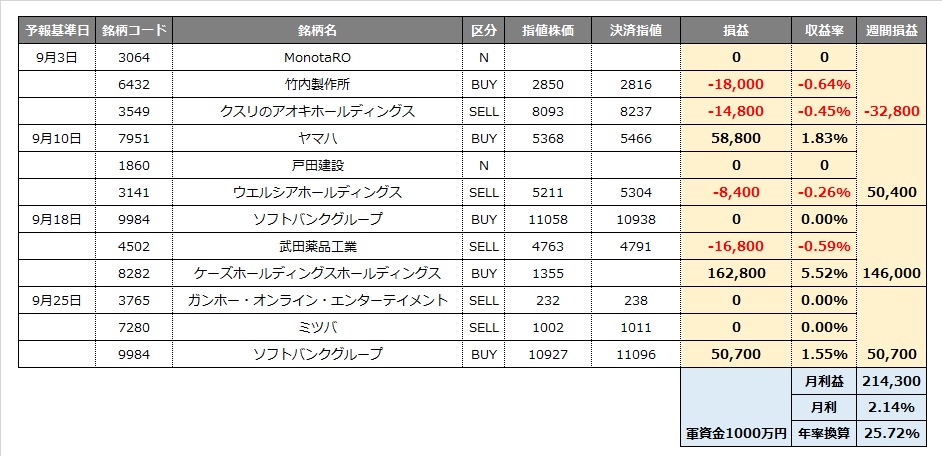Click the 5.52% return rate cell
This screenshot has height=456, width=942.
point(827,272)
